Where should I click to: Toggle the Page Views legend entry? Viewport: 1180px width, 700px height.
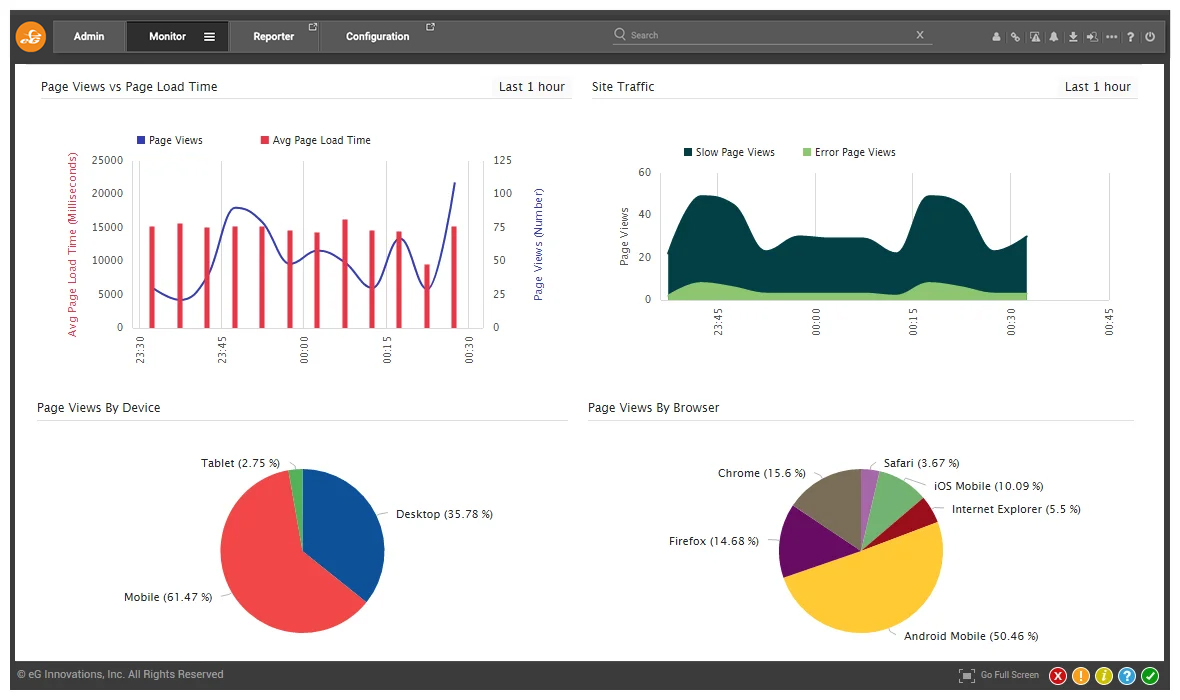(x=169, y=140)
